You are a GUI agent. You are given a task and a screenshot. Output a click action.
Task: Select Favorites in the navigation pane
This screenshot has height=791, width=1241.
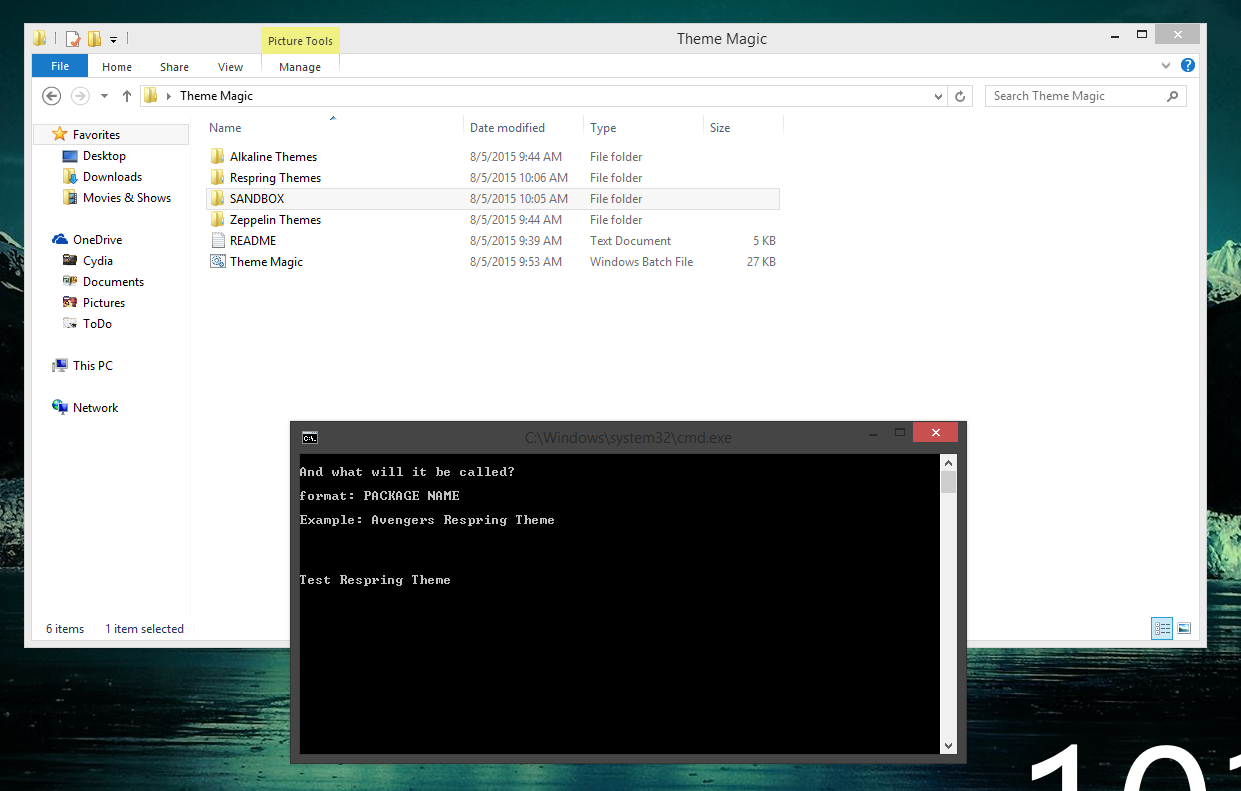96,135
